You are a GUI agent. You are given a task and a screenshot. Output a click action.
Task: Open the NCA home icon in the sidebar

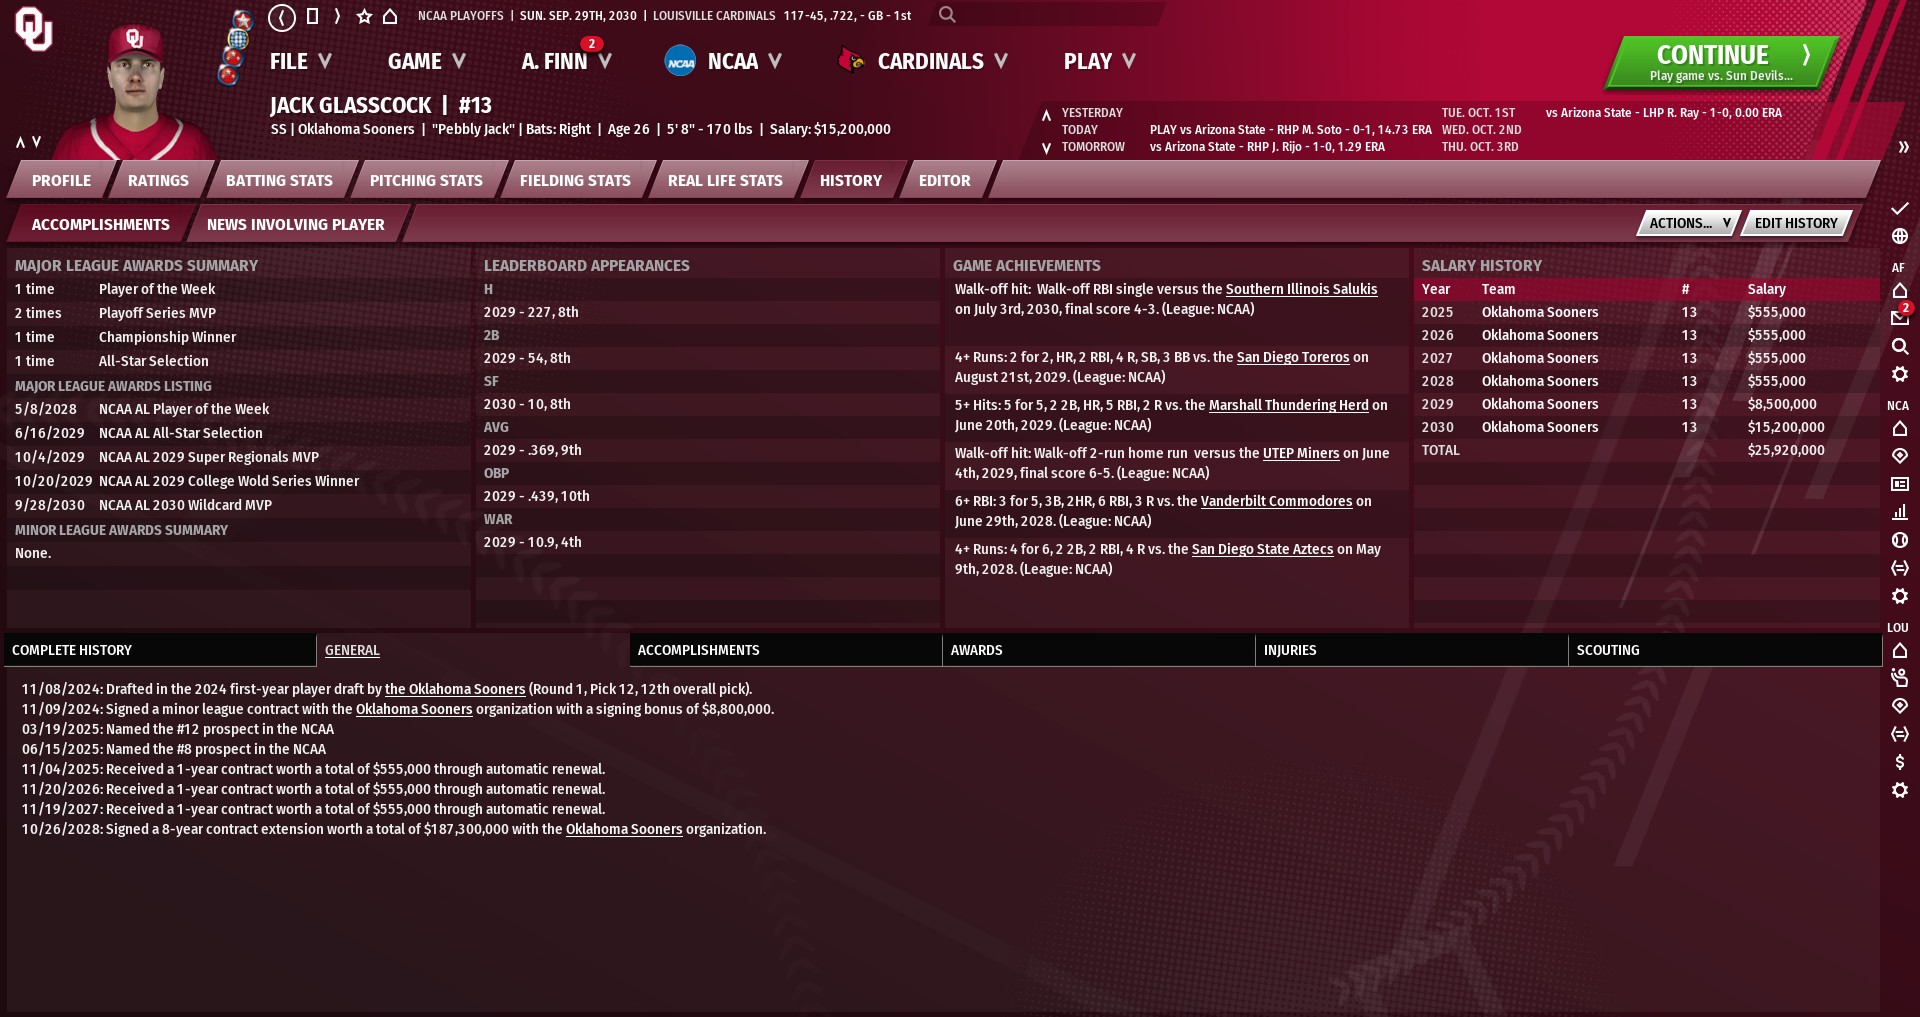[x=1900, y=428]
